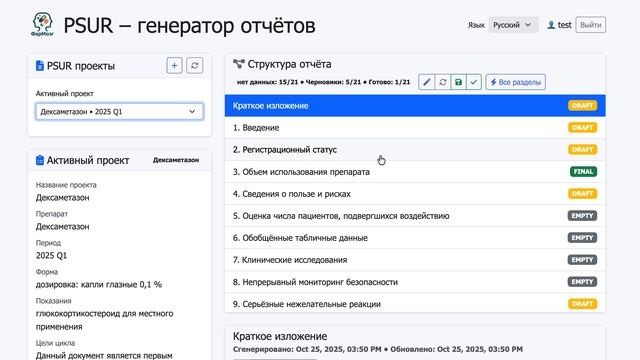The width and height of the screenshot is (640, 360).
Task: Select section 8. Непрерывный мониторинг безопасности
Action: click(415, 282)
